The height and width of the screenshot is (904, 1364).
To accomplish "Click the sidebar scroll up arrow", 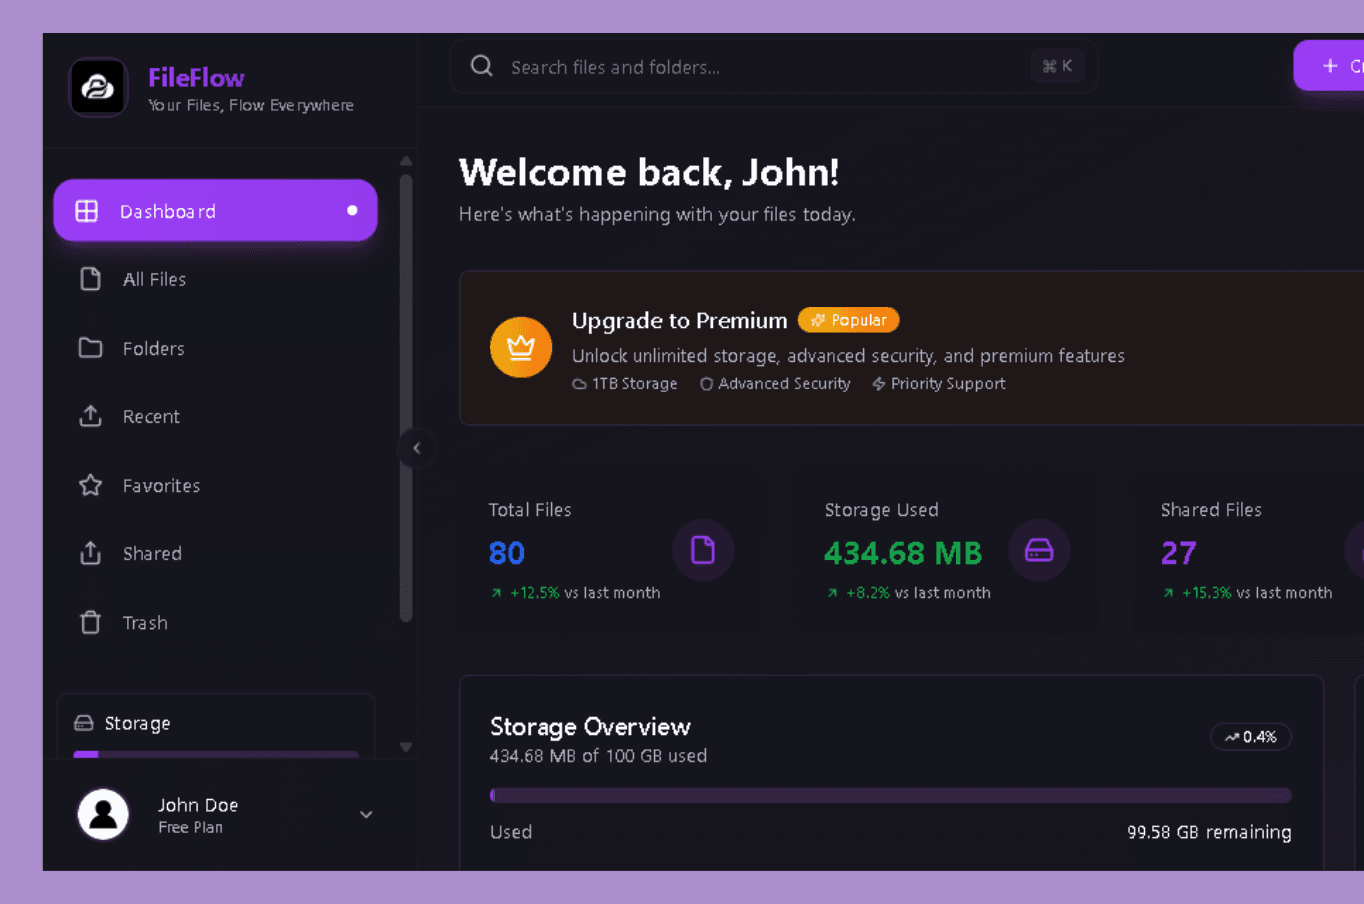I will click(x=406, y=160).
